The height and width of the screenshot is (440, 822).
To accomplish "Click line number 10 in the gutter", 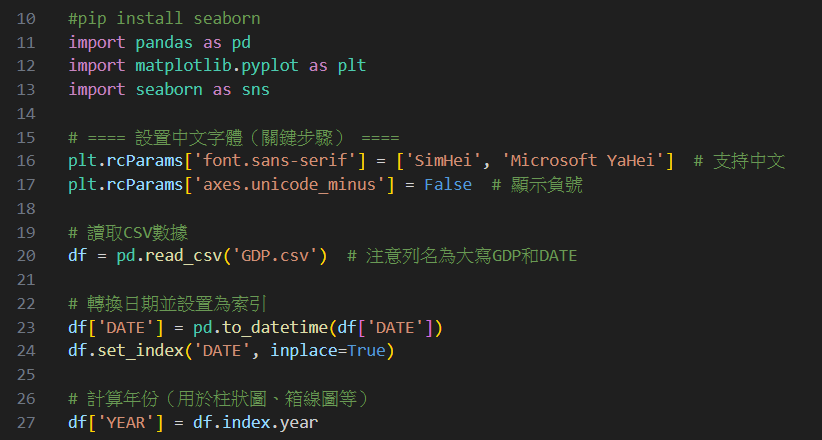I will (26, 18).
